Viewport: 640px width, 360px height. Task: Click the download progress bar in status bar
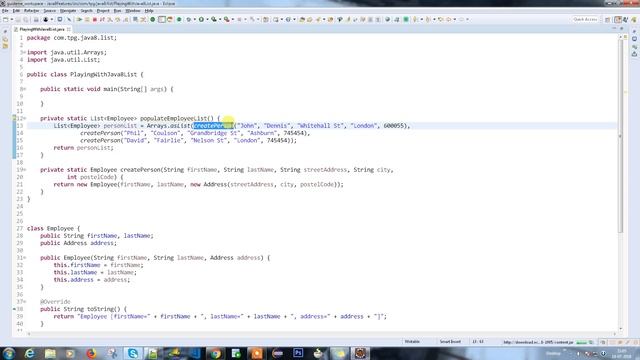click(x=582, y=342)
